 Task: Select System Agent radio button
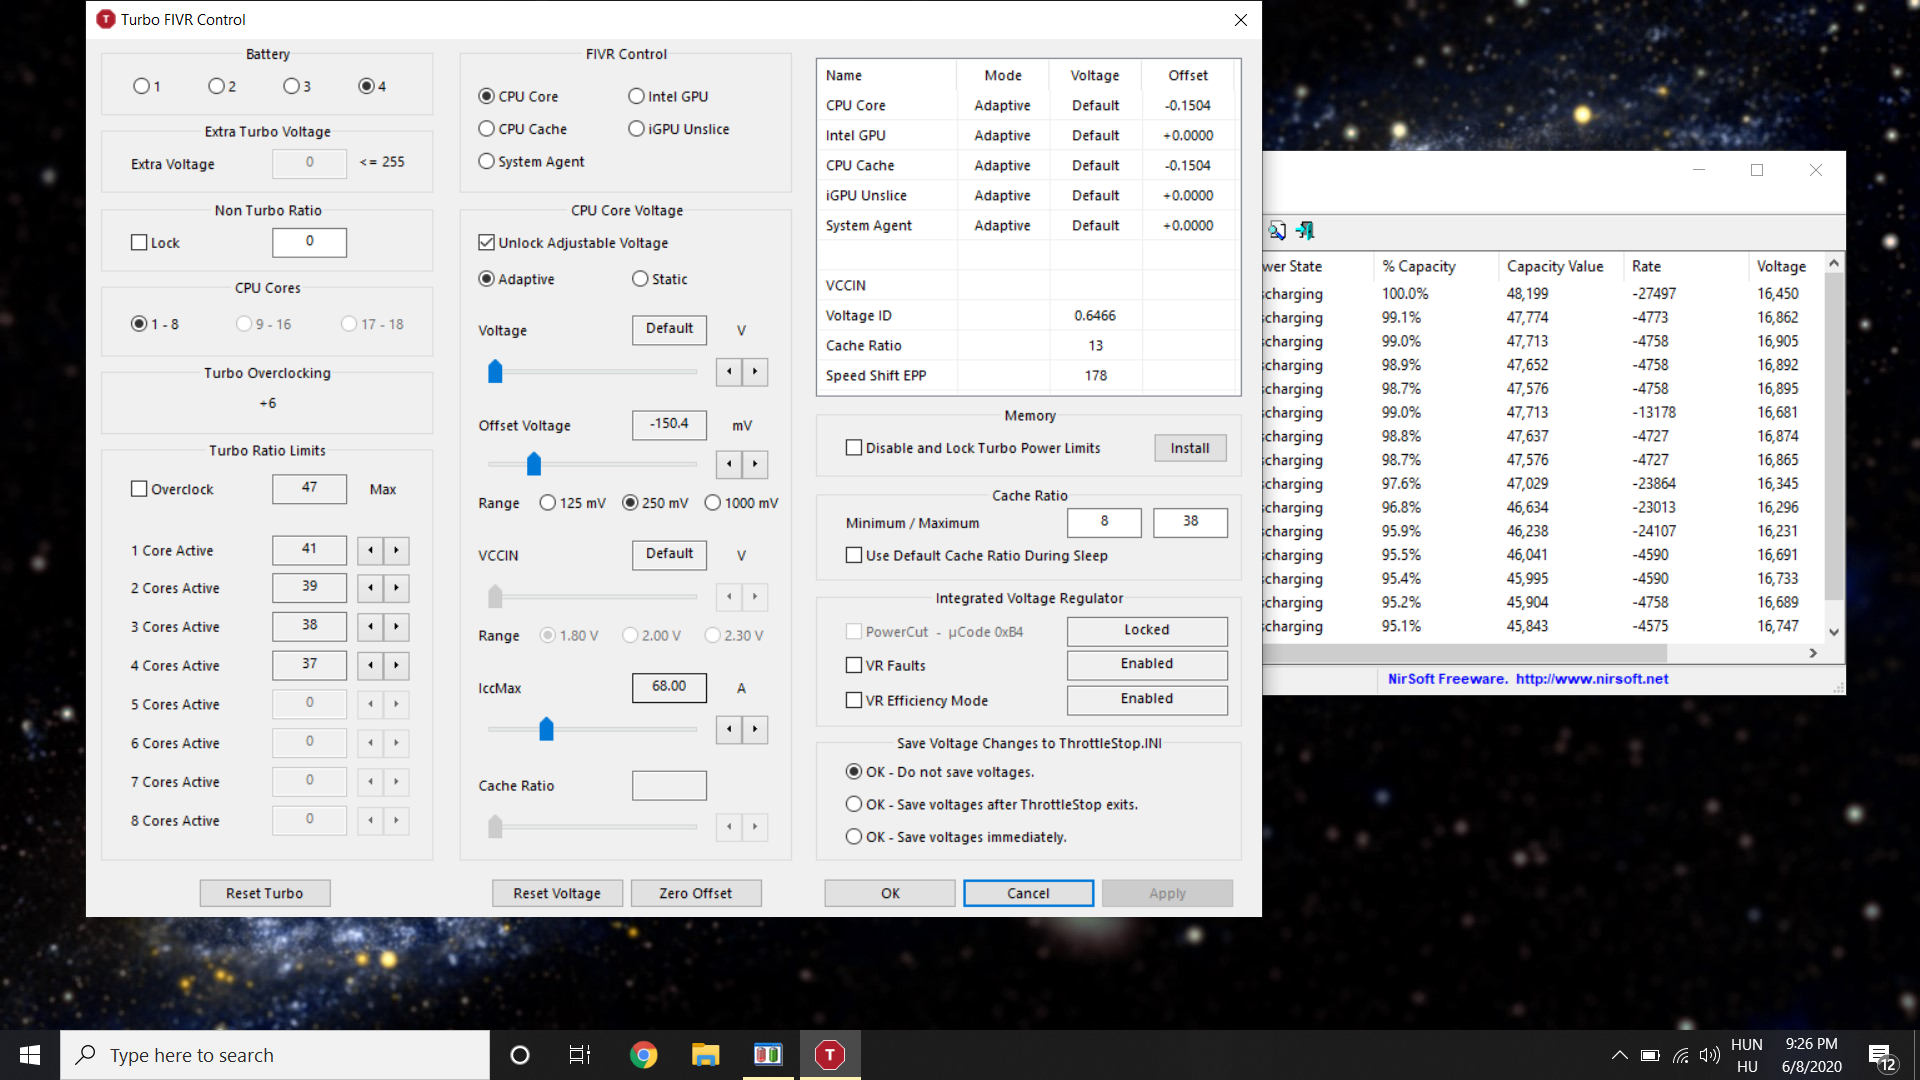531,161
